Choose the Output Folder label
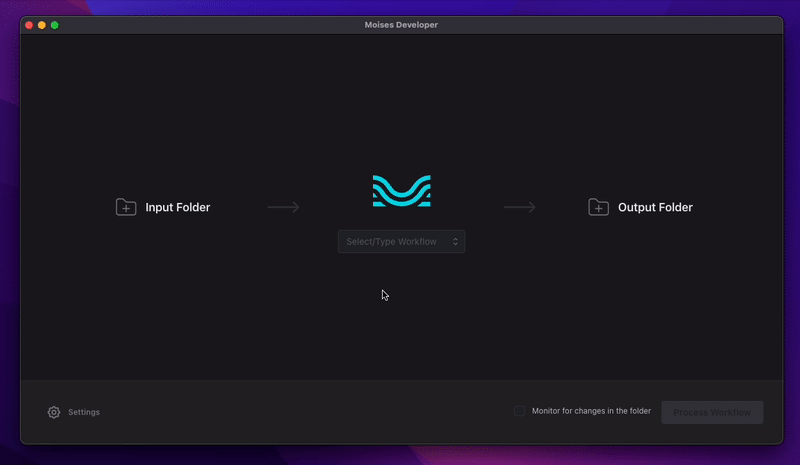The image size is (800, 465). [655, 207]
